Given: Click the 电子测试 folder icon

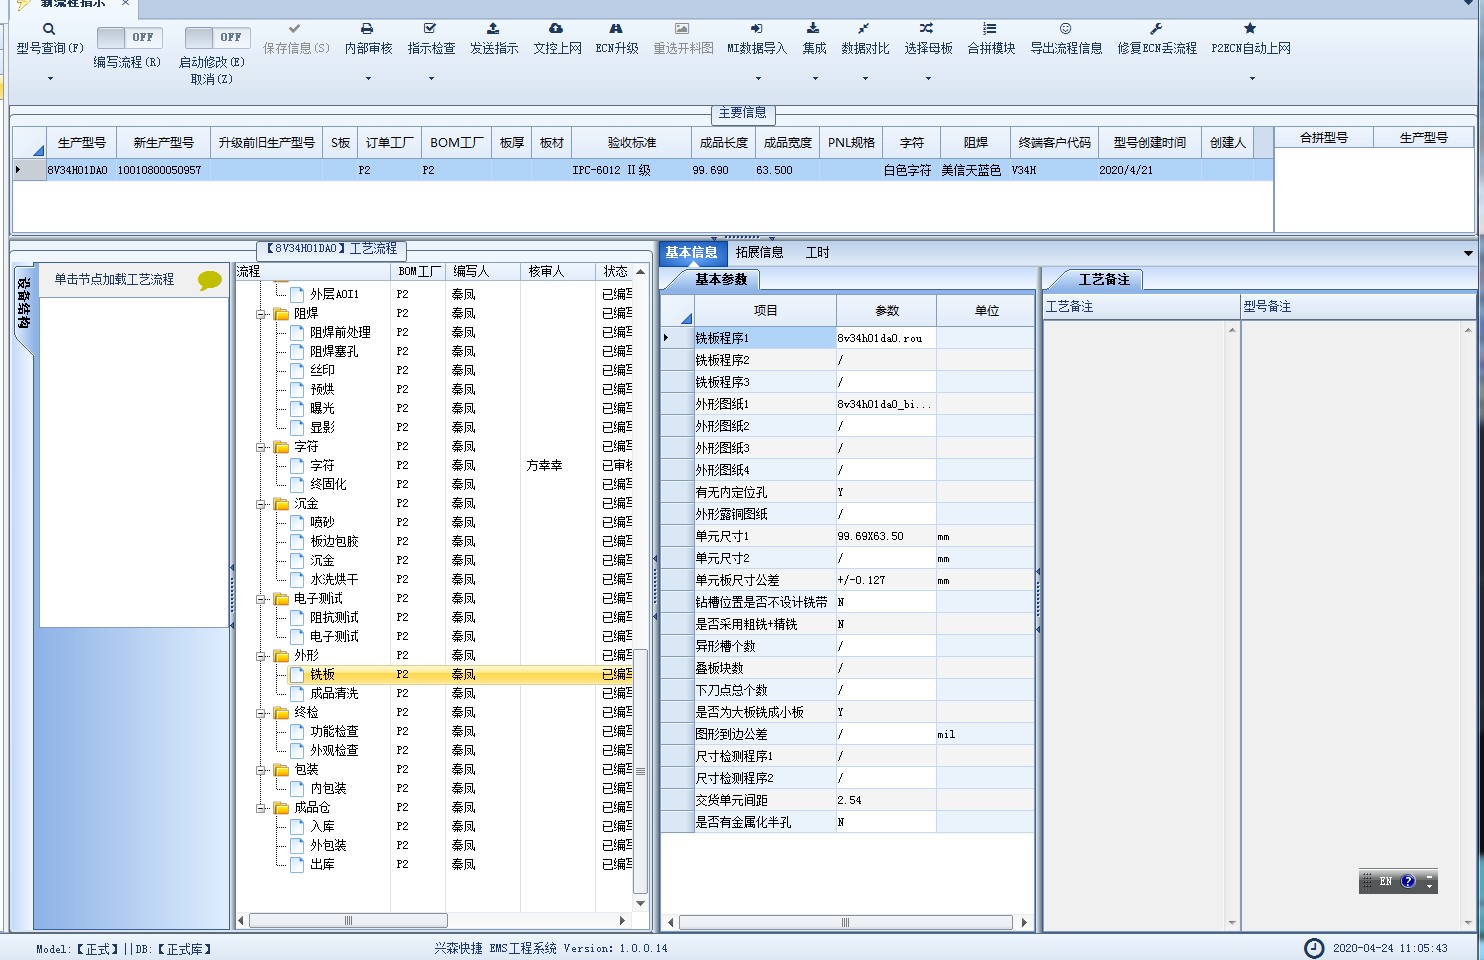Looking at the screenshot, I should pos(281,599).
